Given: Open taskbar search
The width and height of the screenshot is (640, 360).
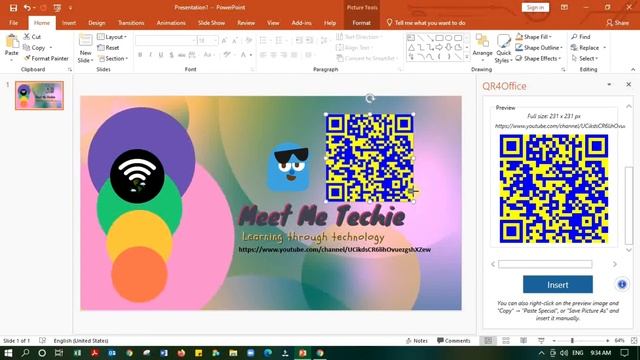Looking at the screenshot, I should pyautogui.click(x=25, y=353).
